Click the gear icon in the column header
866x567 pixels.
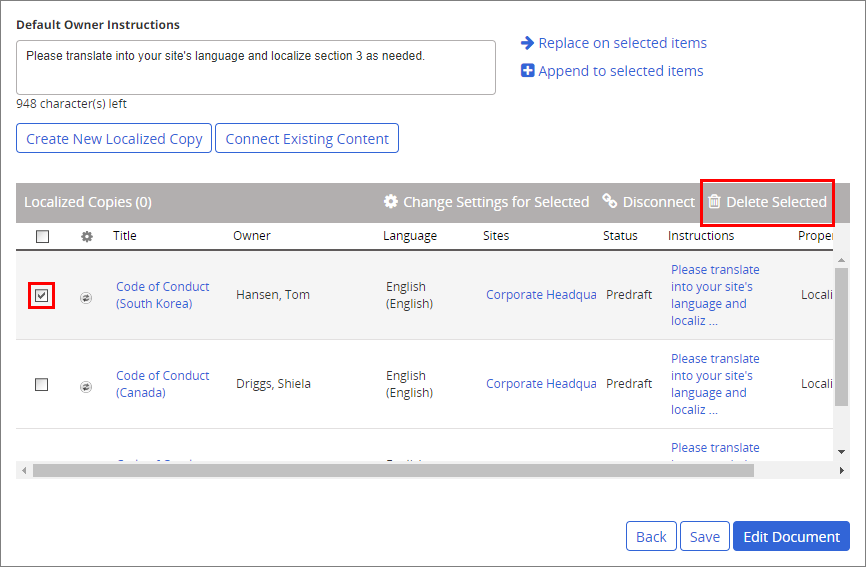coord(86,237)
